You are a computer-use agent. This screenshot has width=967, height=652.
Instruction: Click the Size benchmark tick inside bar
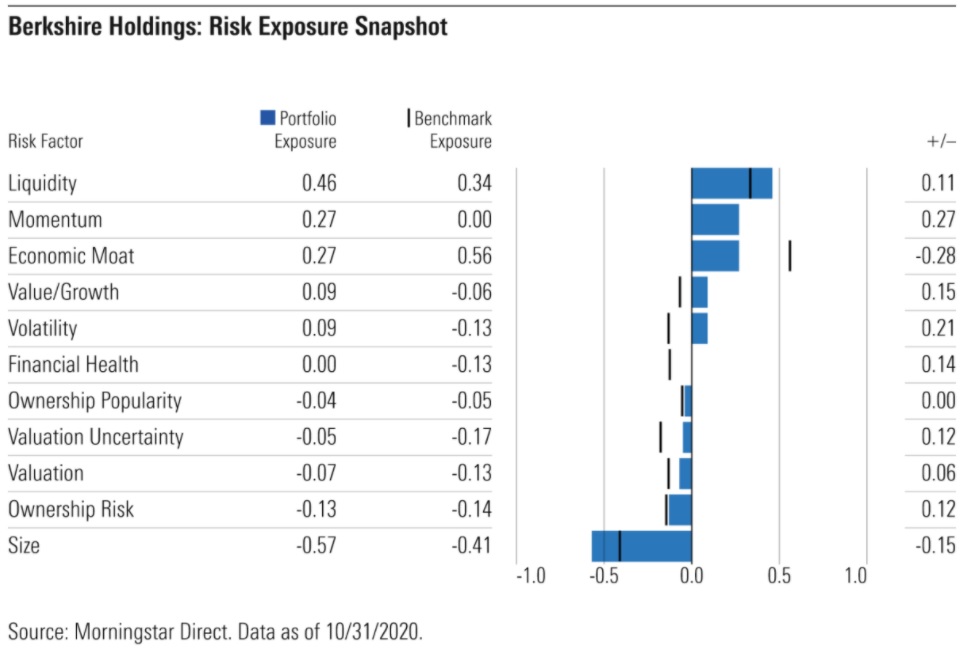click(x=620, y=546)
